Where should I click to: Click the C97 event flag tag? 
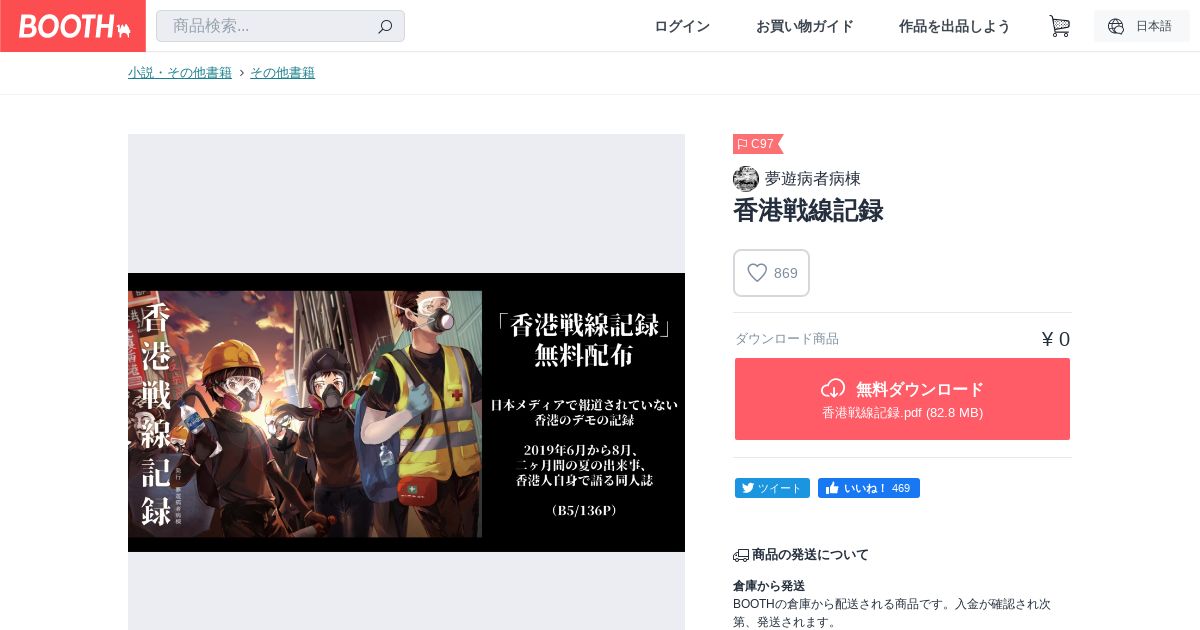point(758,144)
